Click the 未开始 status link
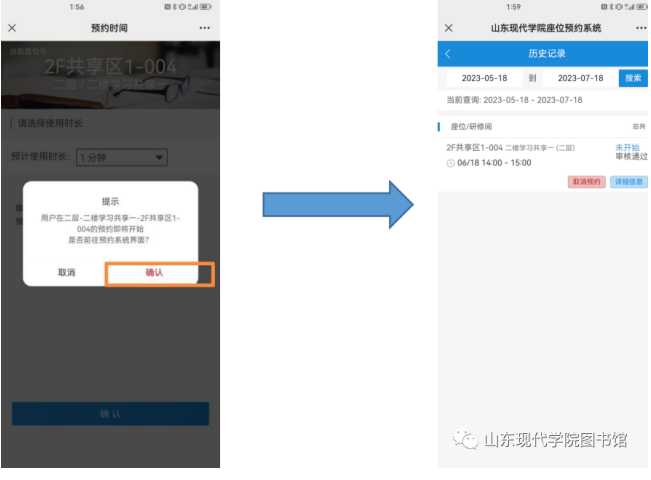This screenshot has height=480, width=651. (627, 147)
